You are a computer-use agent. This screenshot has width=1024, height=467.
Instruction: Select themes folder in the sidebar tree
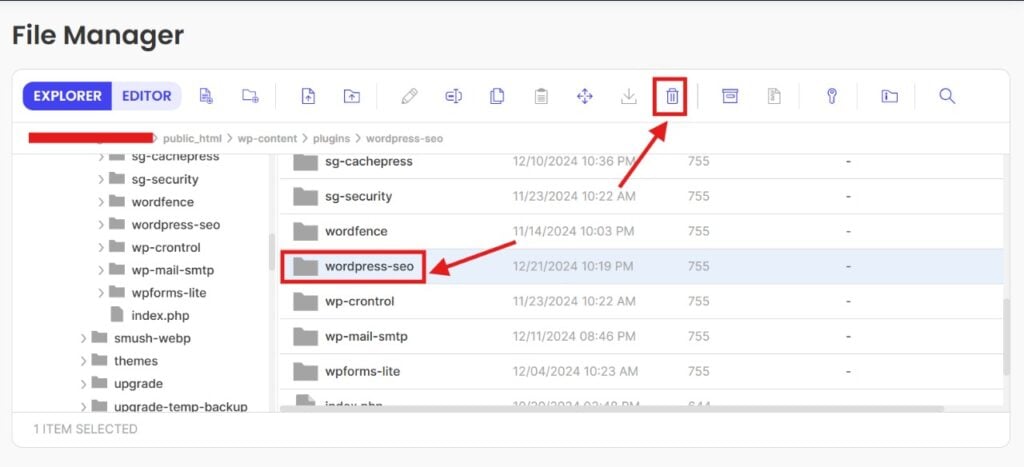(x=136, y=361)
